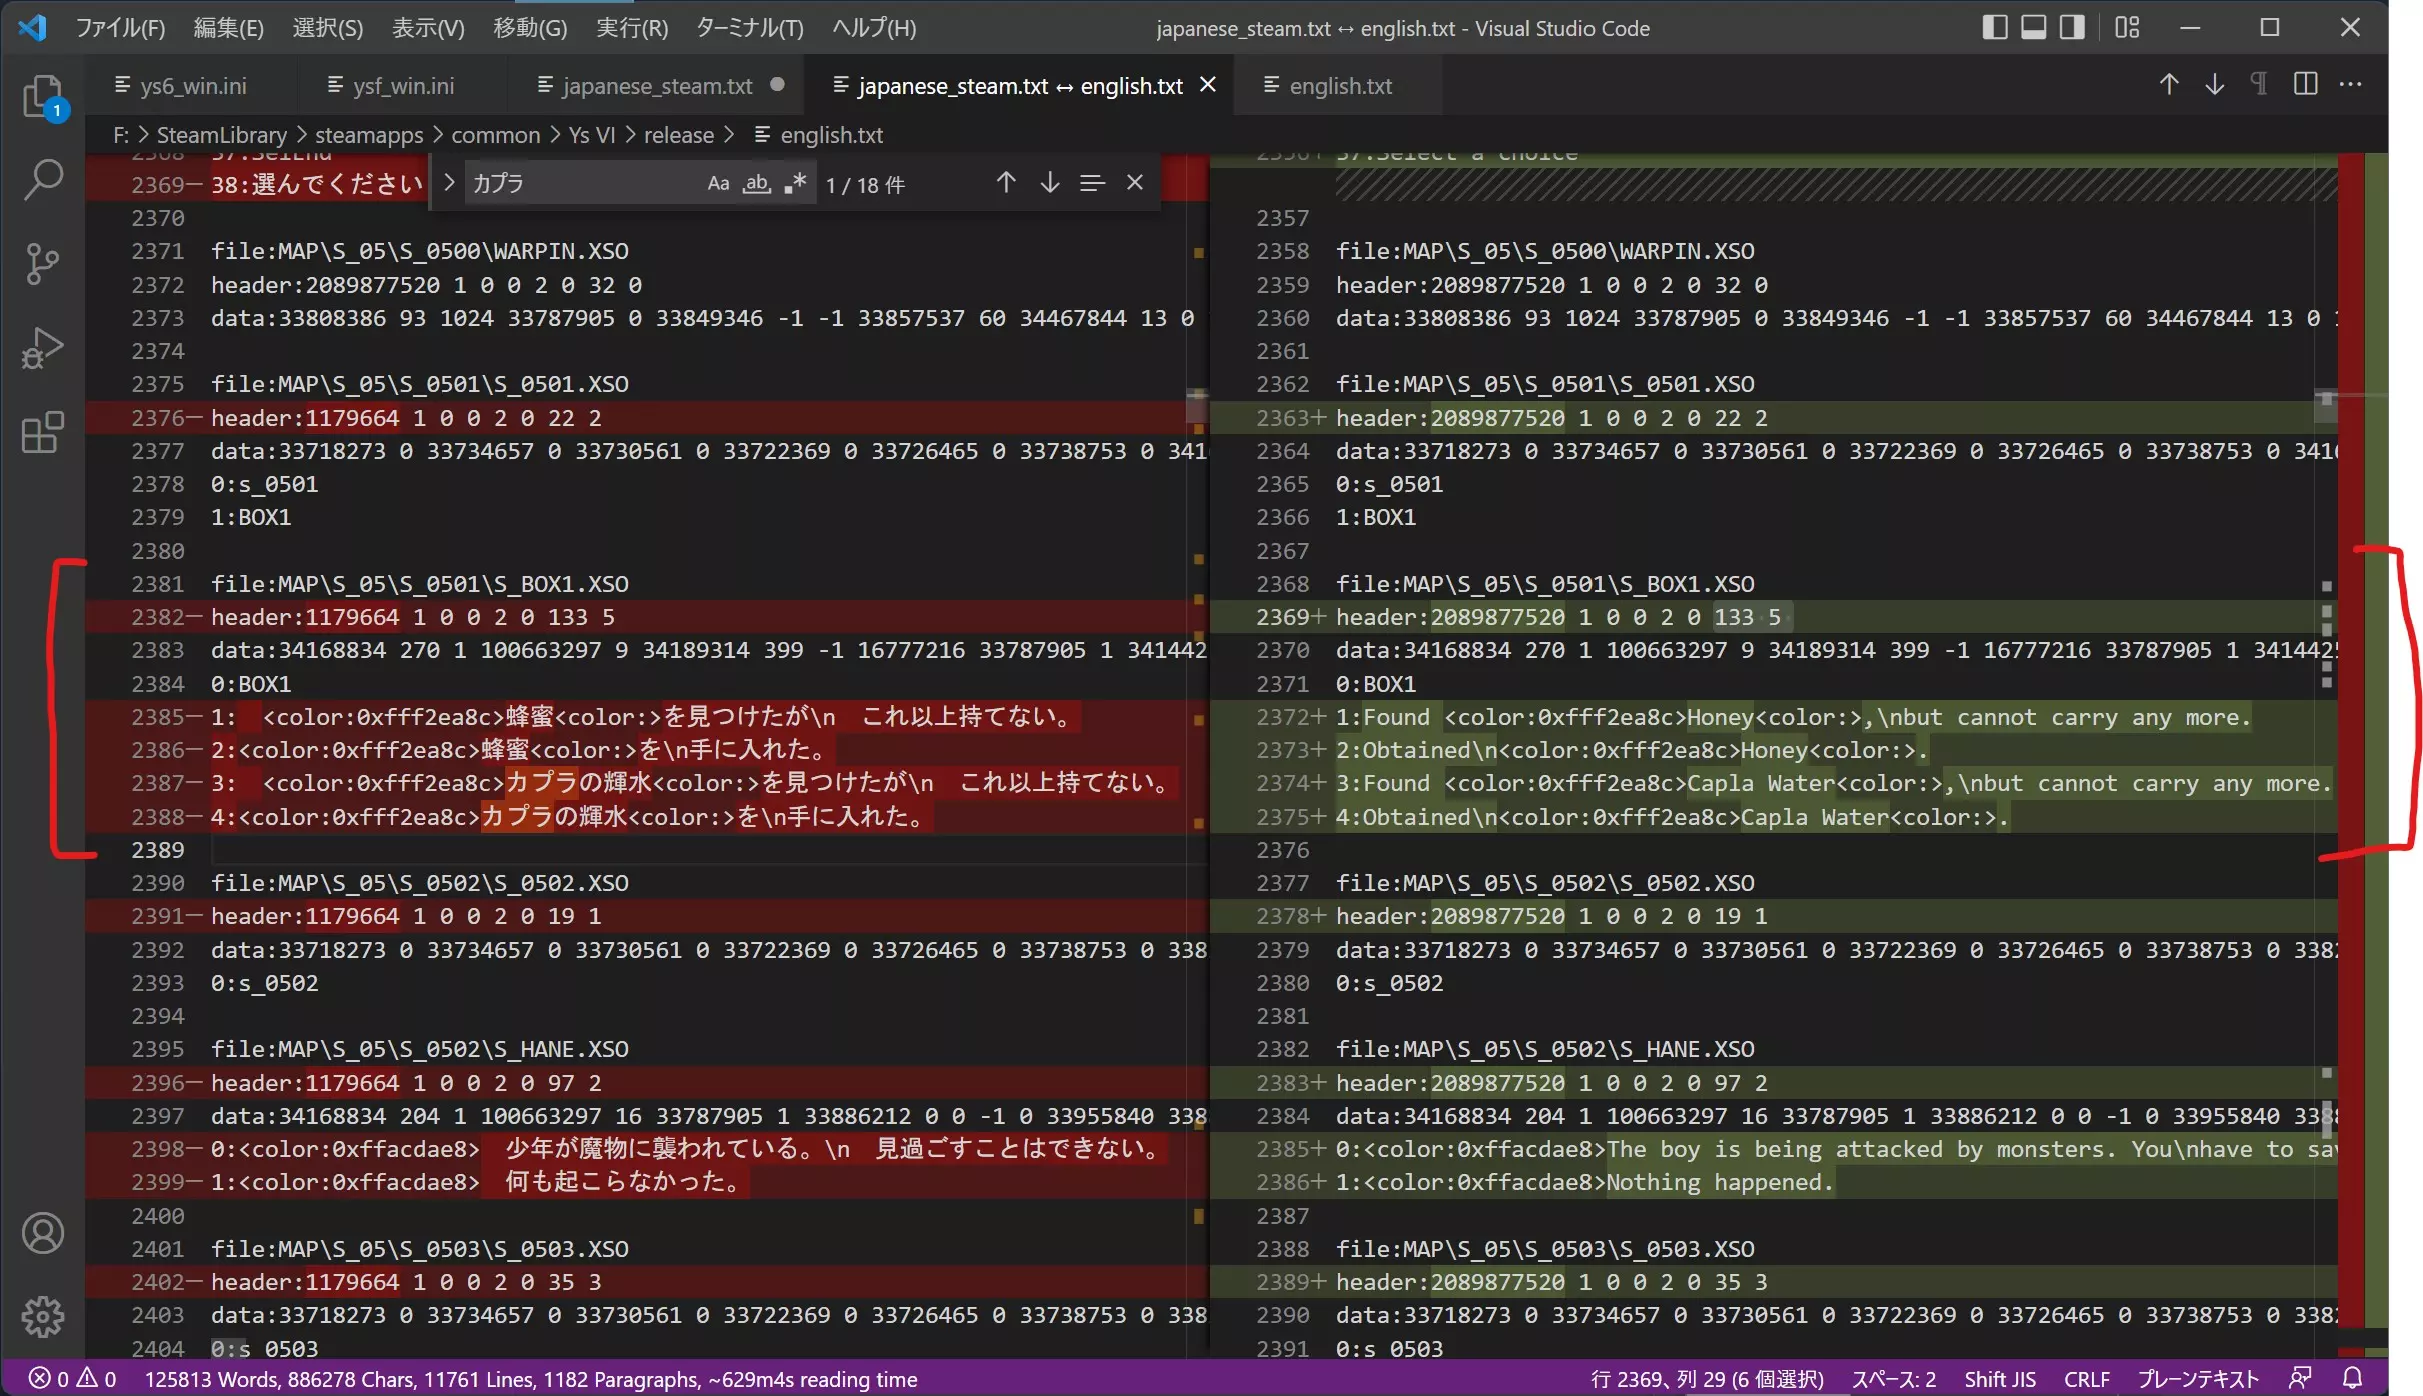Open the editor More Actions menu
2423x1396 pixels.
(x=2350, y=85)
